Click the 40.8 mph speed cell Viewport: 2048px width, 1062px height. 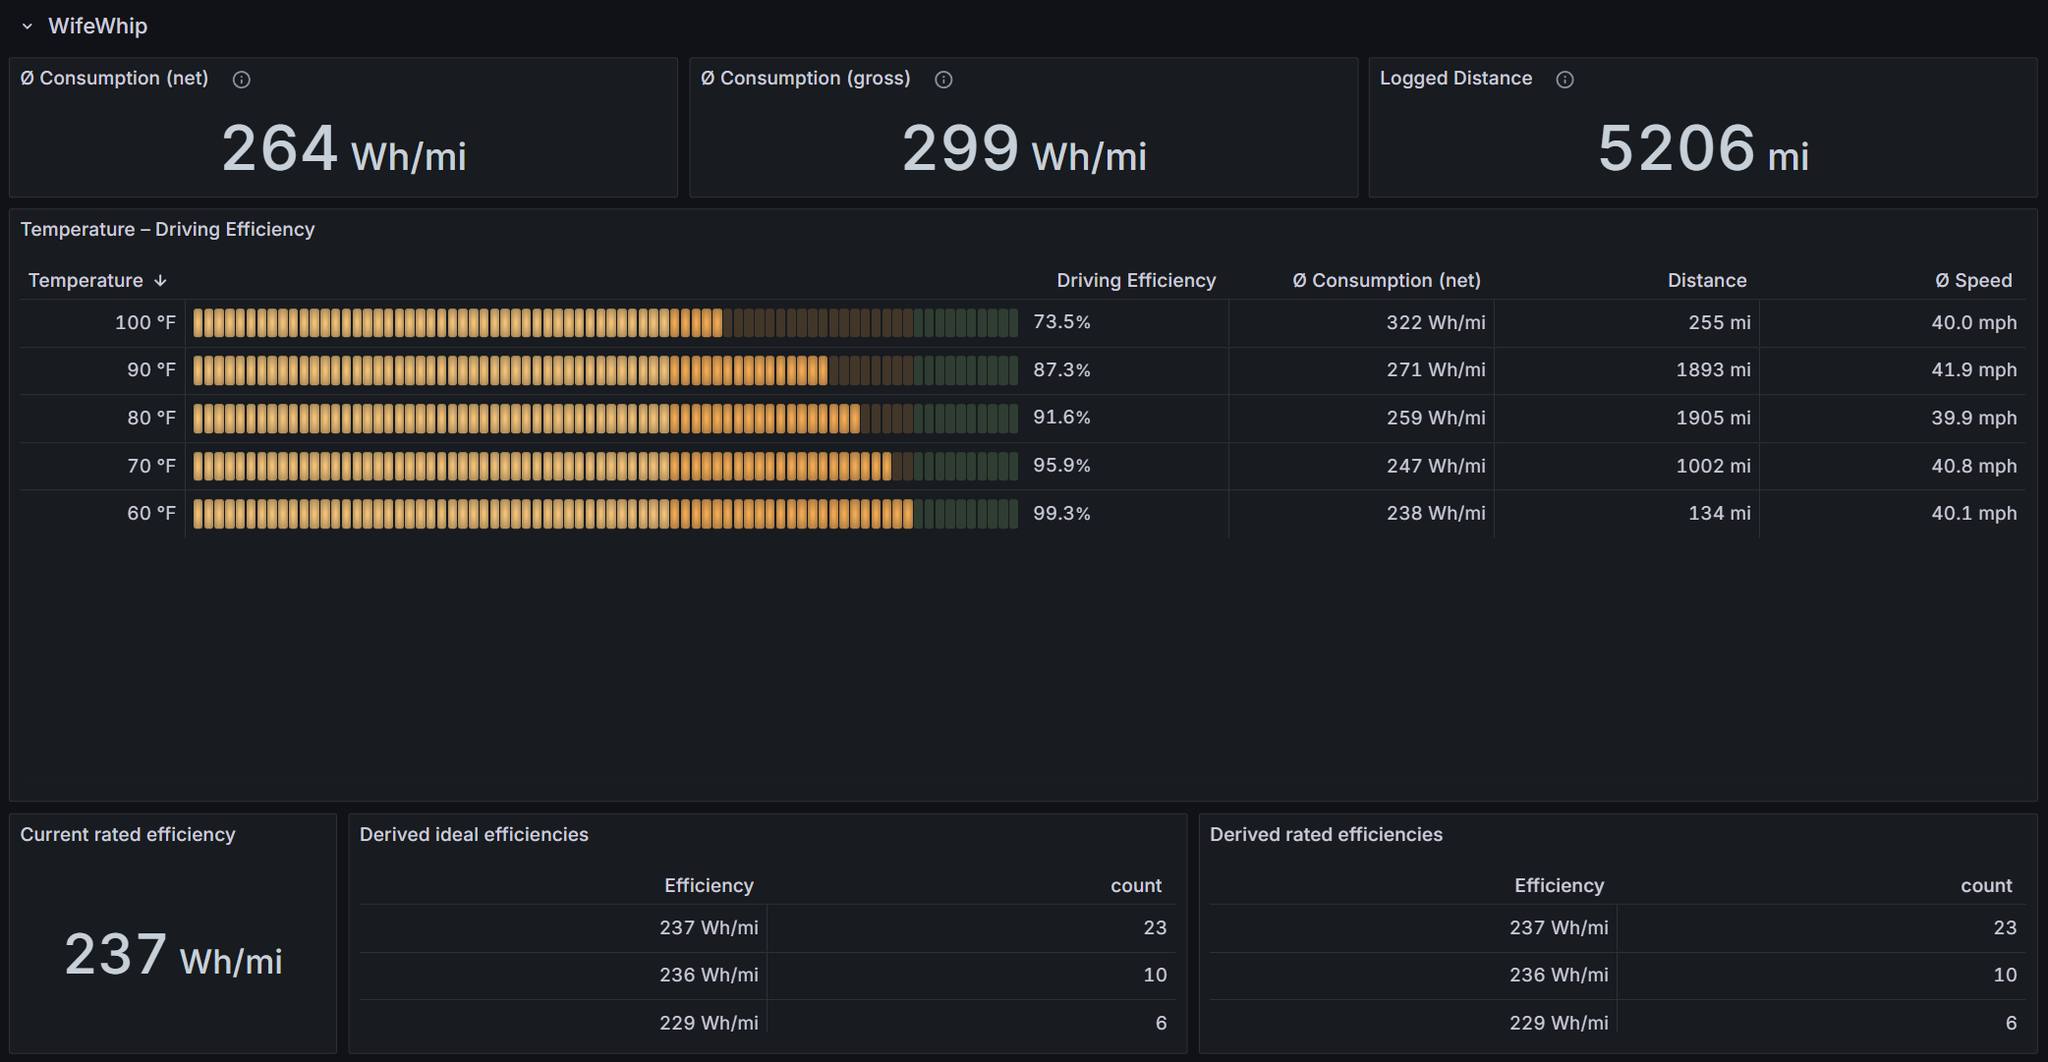tap(1892, 466)
